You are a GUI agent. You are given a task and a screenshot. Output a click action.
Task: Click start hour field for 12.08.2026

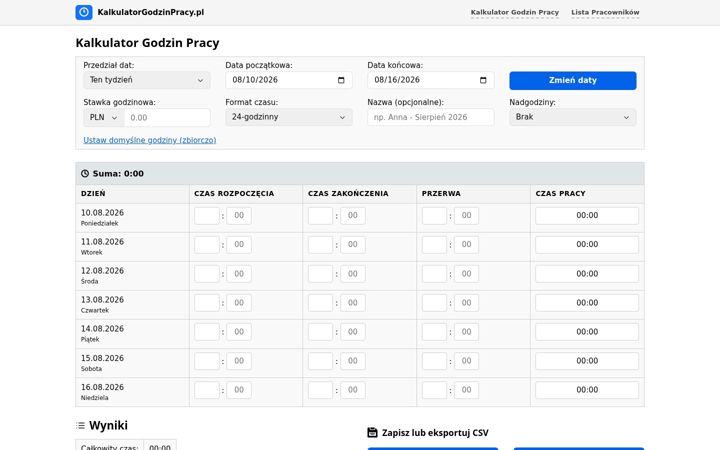[207, 274]
